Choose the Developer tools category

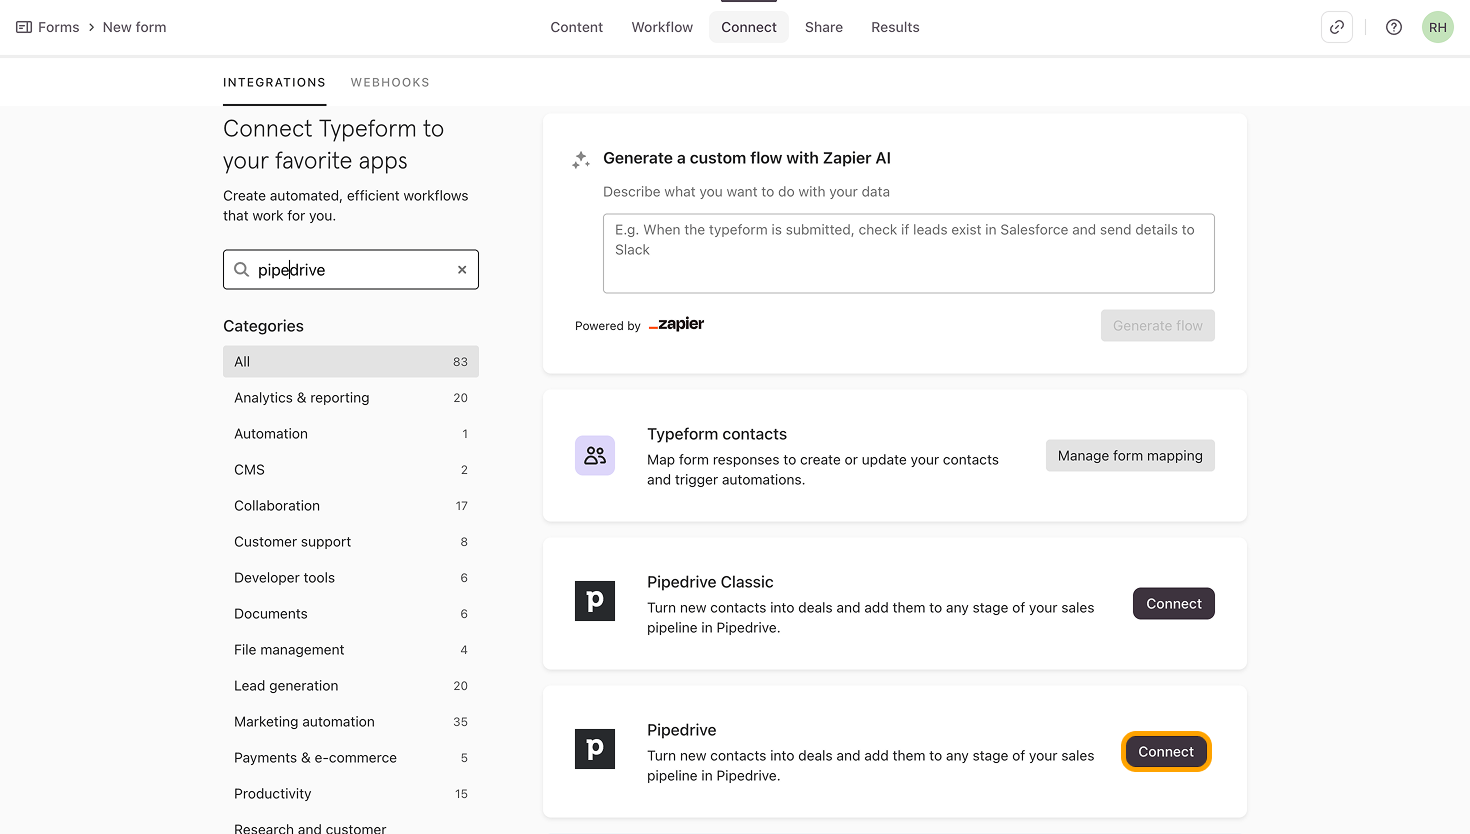point(351,578)
